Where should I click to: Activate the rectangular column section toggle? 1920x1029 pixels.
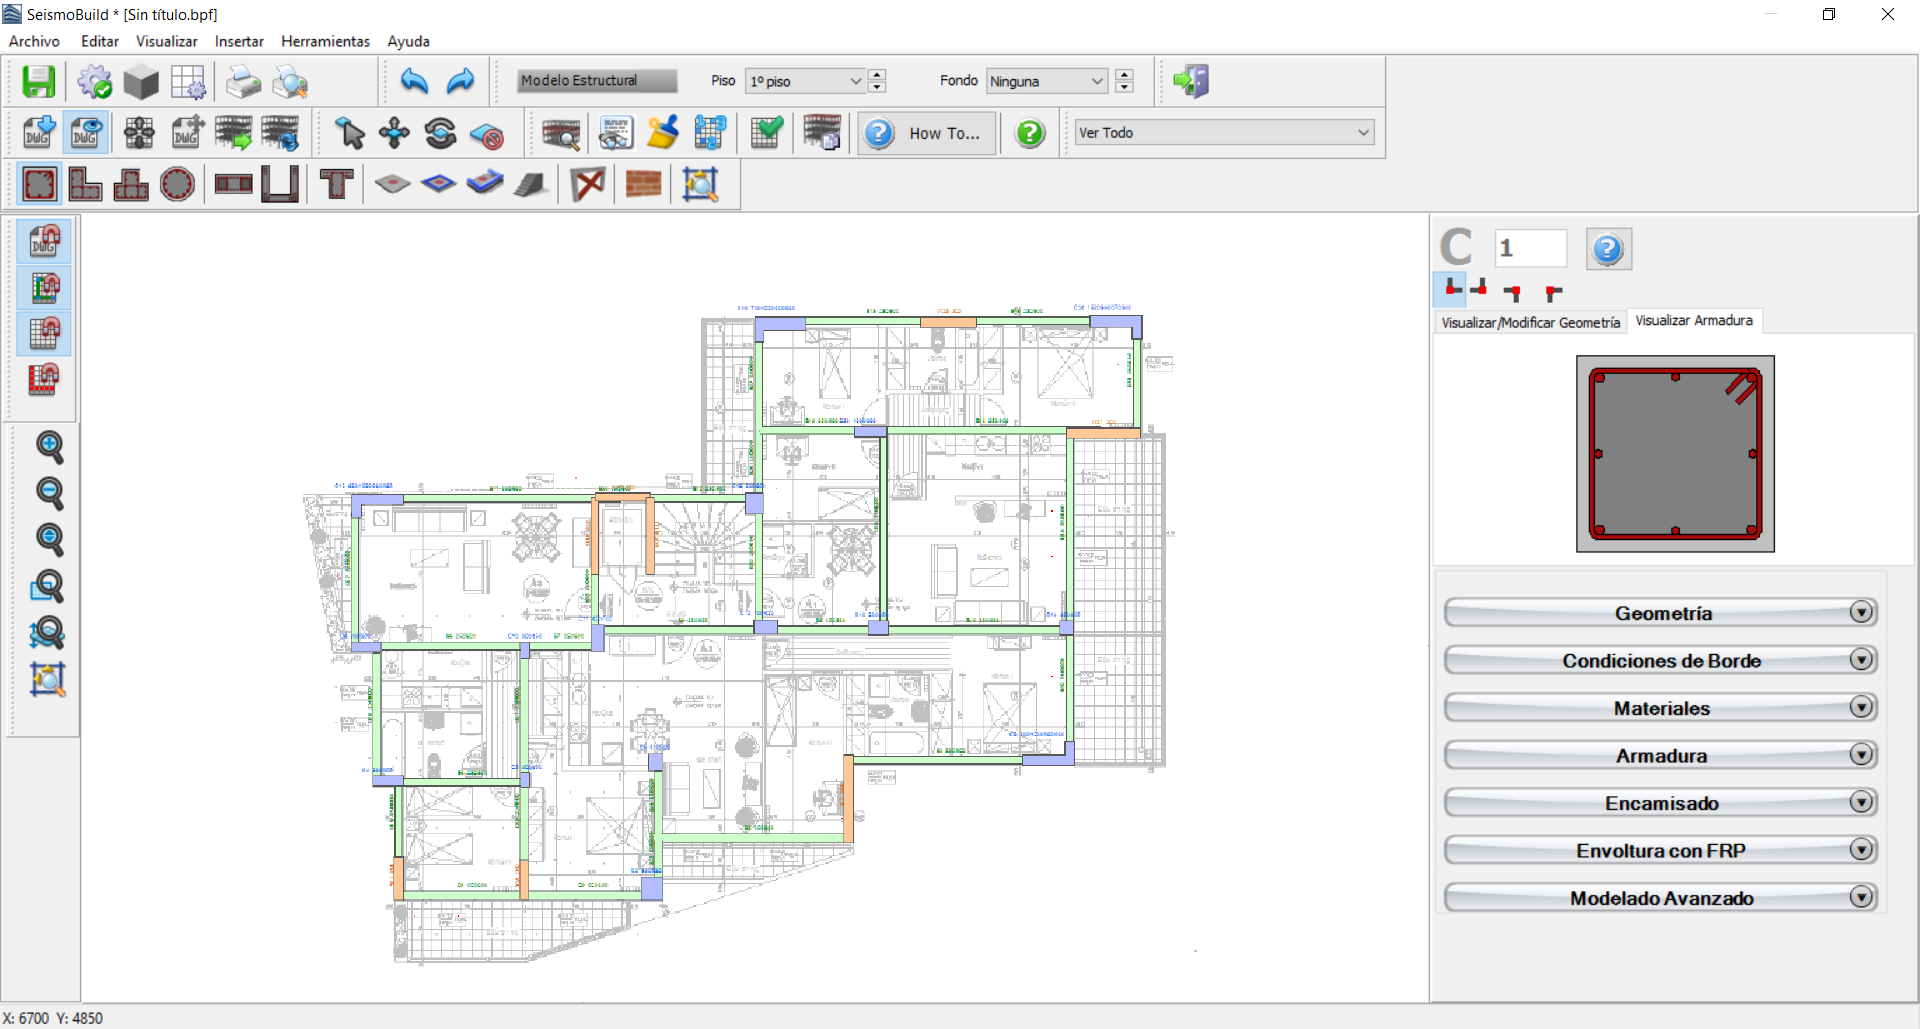click(39, 184)
